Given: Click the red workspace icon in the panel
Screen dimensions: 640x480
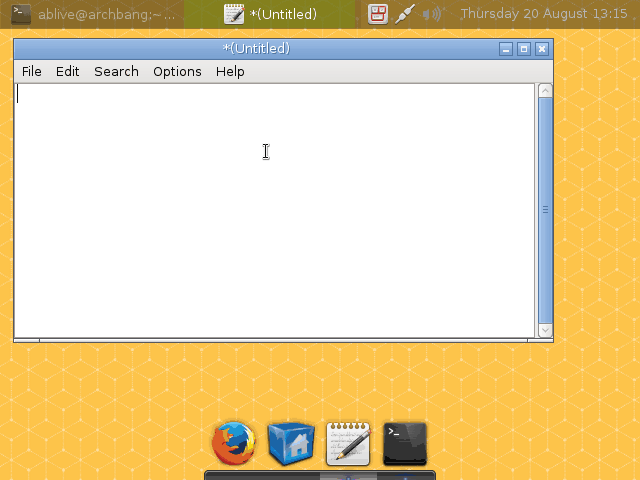Looking at the screenshot, I should pos(377,14).
